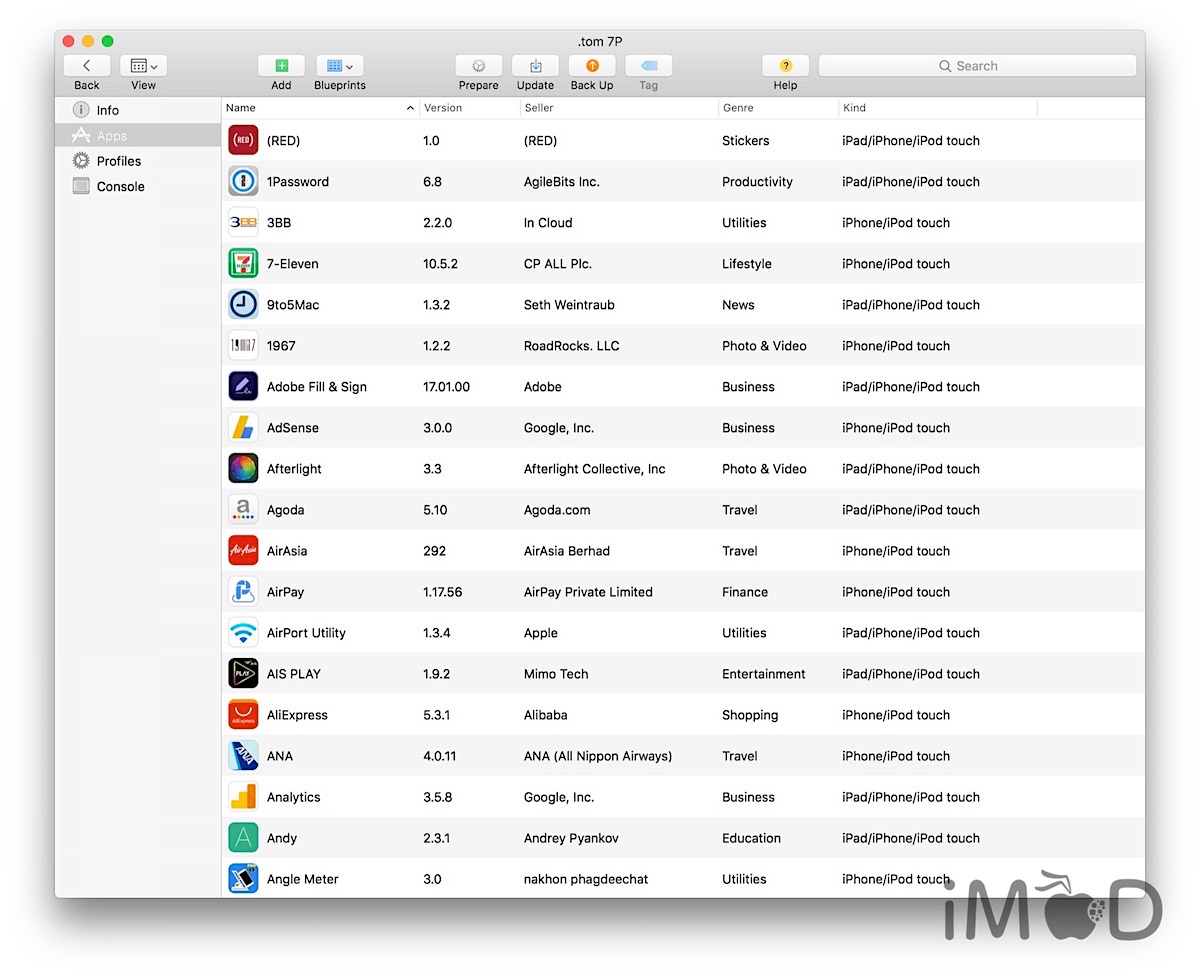Image resolution: width=1200 pixels, height=976 pixels.
Task: Click the Prepare gear icon
Action: [x=478, y=66]
